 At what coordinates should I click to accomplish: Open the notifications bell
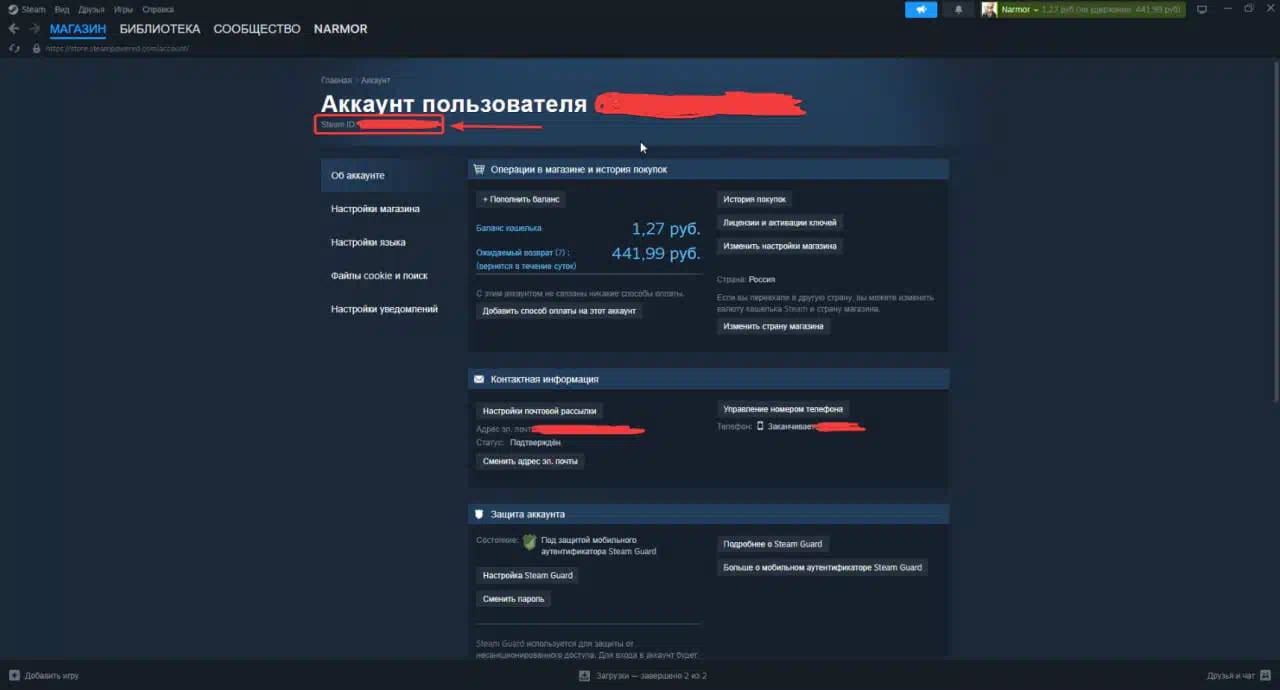(959, 10)
